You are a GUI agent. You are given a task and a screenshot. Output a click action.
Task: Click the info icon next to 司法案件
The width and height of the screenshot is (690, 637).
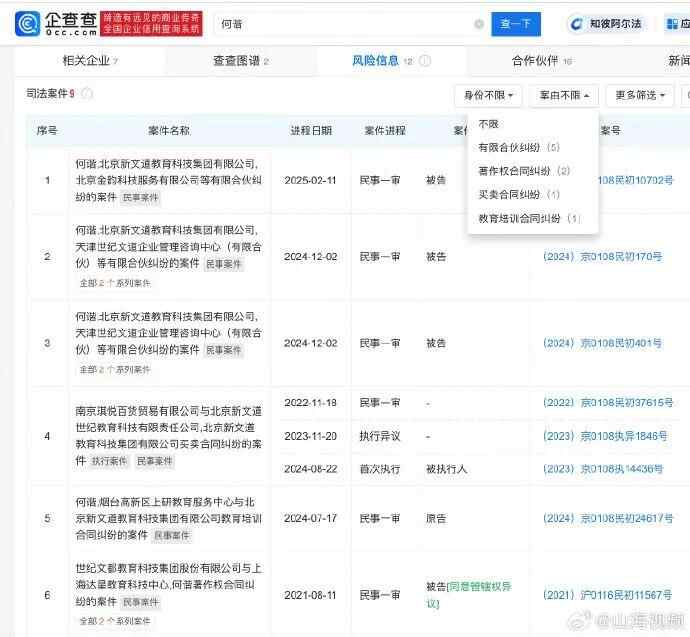87,94
